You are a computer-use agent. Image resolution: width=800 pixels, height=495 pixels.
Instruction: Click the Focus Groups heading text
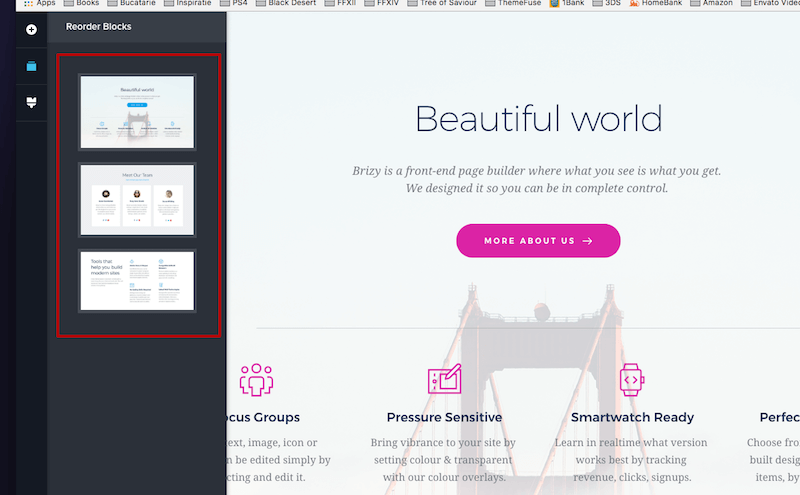coord(263,417)
